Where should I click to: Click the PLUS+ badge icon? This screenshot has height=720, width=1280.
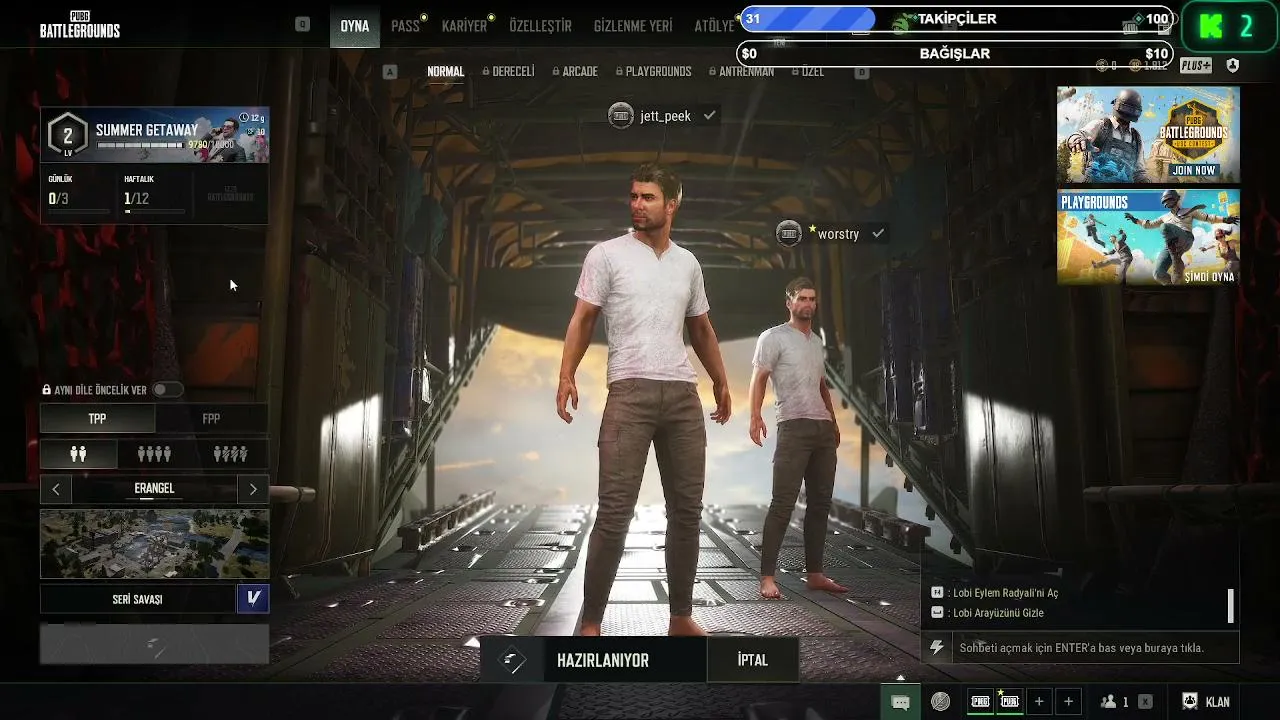[x=1196, y=65]
